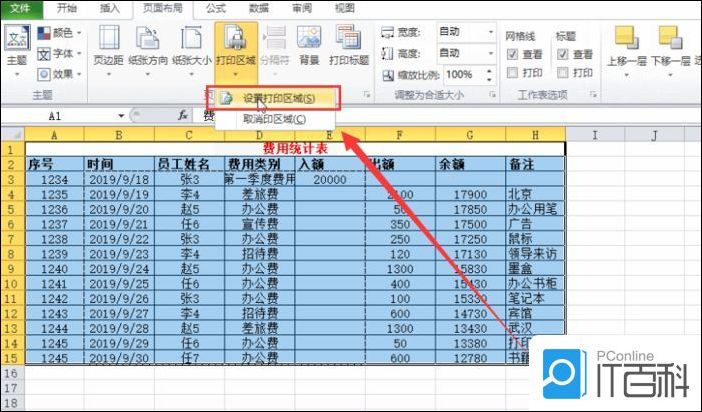Click the 背景 background icon

[x=309, y=39]
